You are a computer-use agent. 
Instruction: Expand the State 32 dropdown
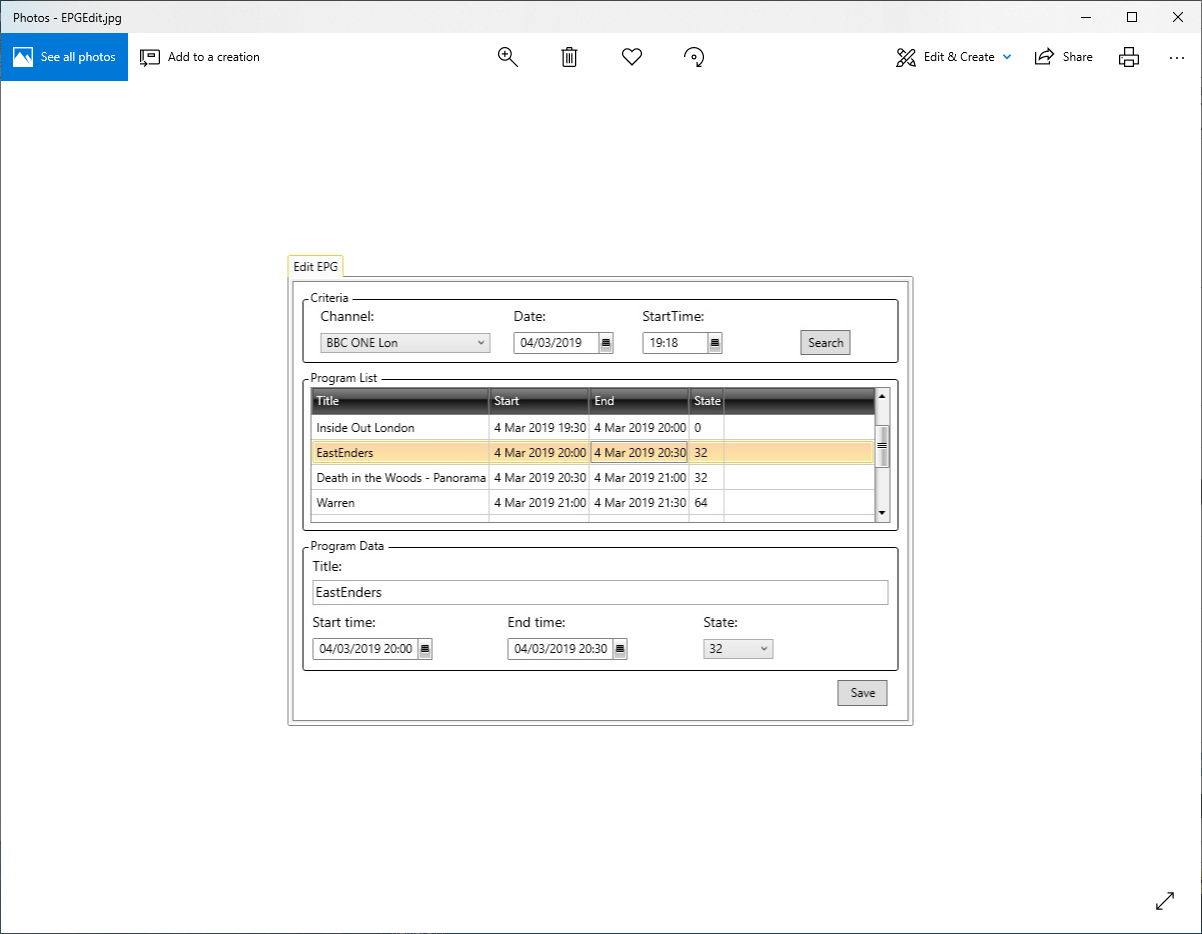pos(738,649)
